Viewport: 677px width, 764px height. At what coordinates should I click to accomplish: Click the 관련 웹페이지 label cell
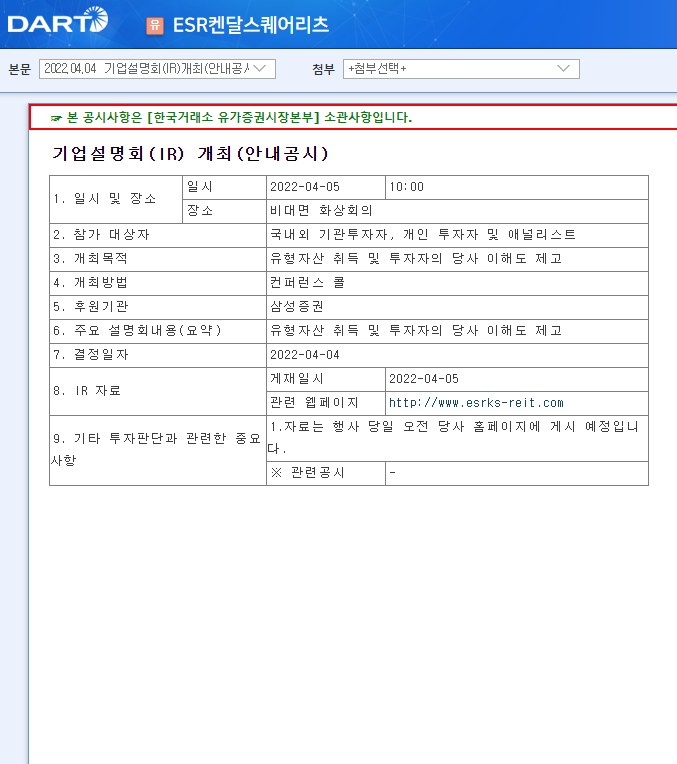point(326,403)
